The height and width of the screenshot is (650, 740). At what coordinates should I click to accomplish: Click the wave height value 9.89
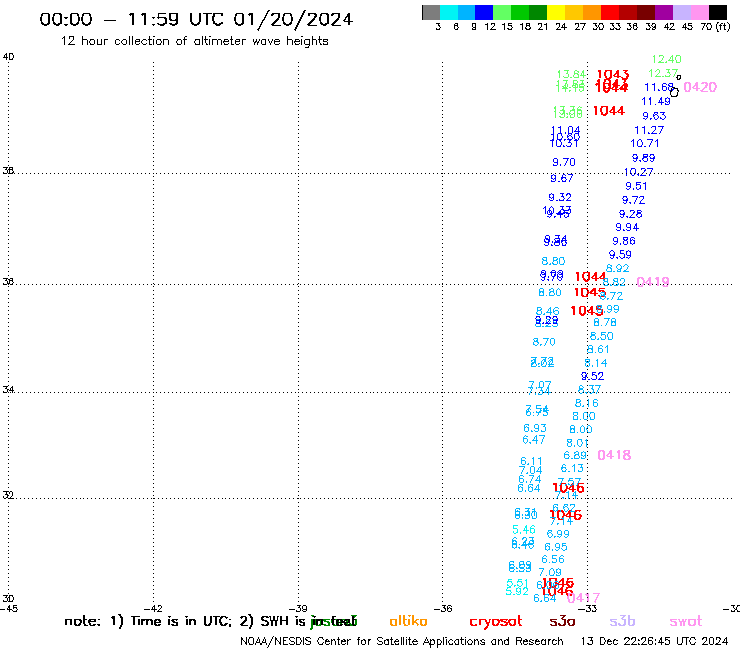[x=643, y=158]
